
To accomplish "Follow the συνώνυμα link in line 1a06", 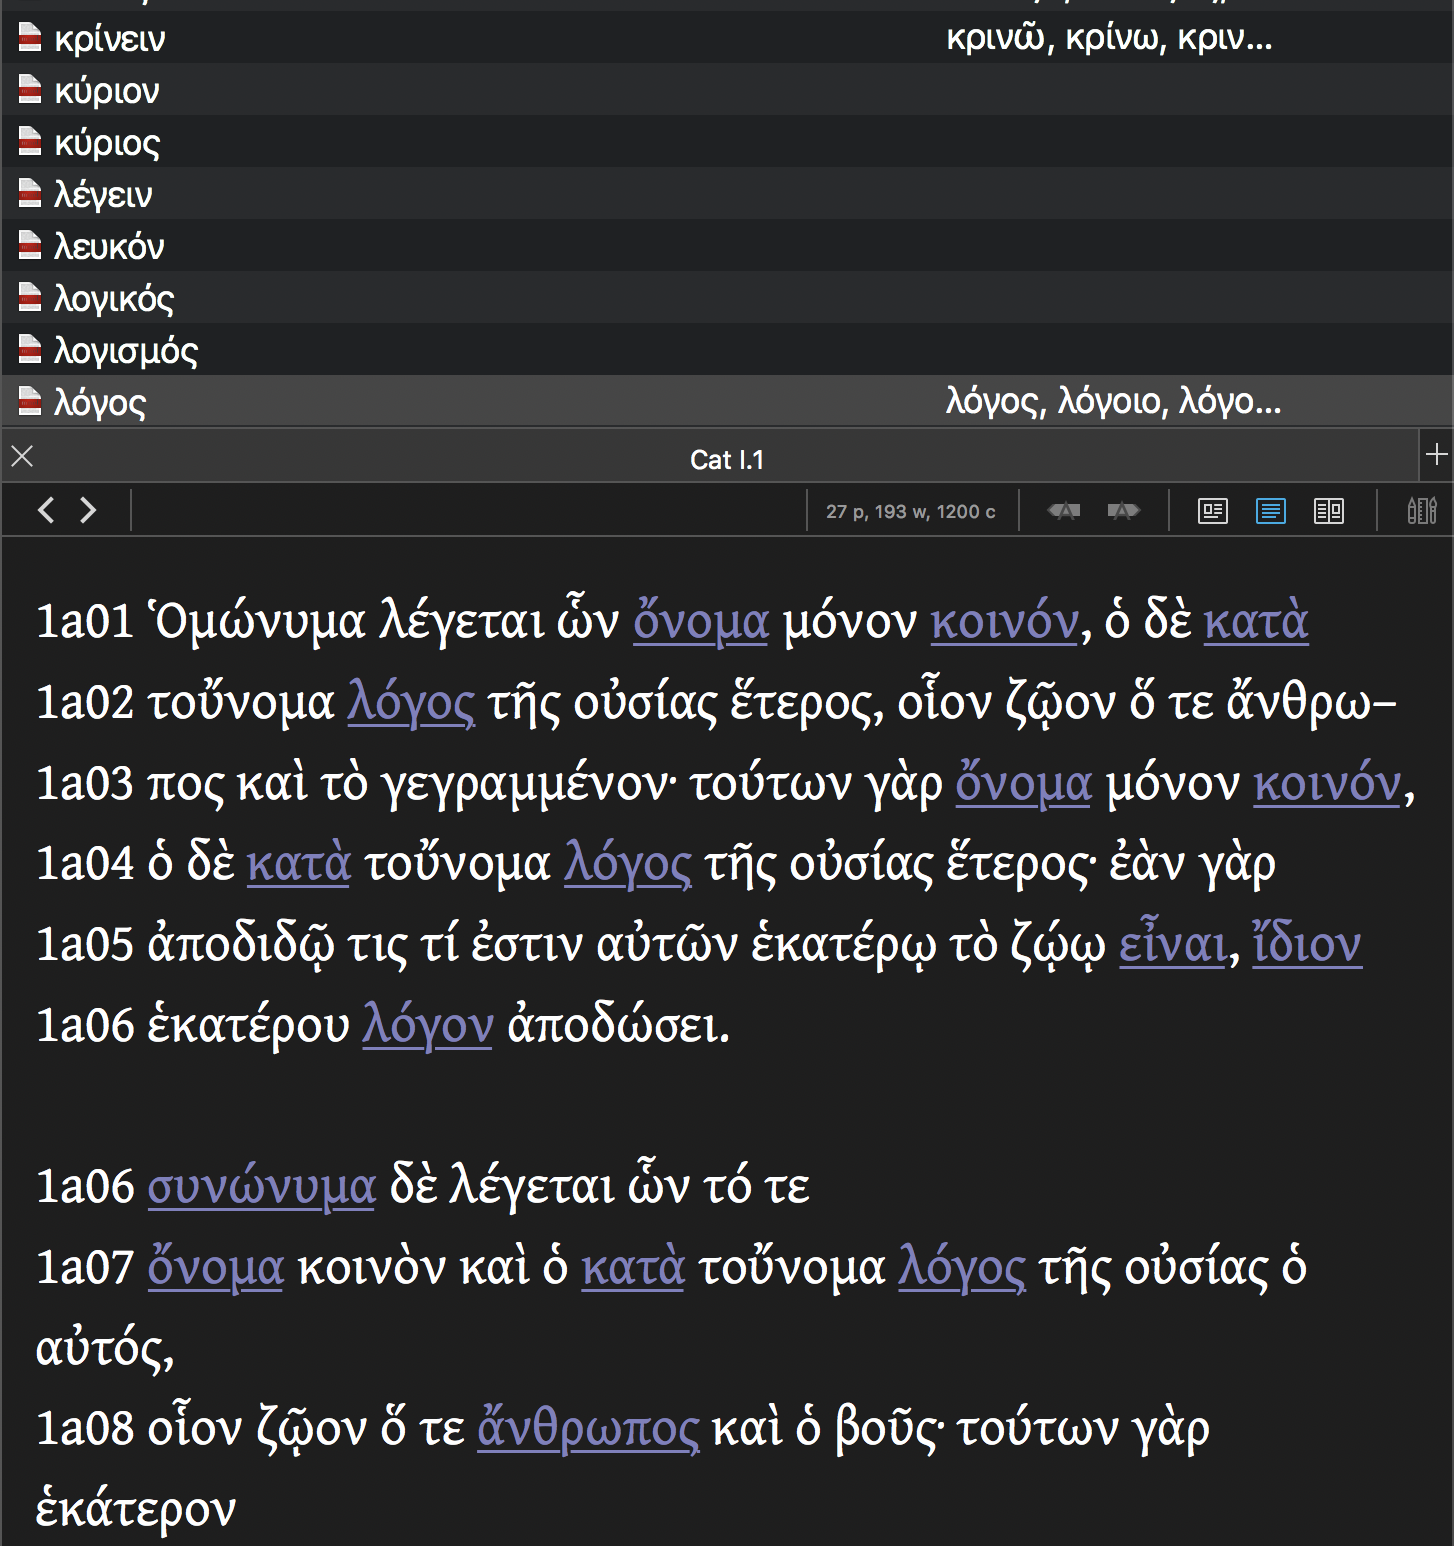I will pos(261,1187).
